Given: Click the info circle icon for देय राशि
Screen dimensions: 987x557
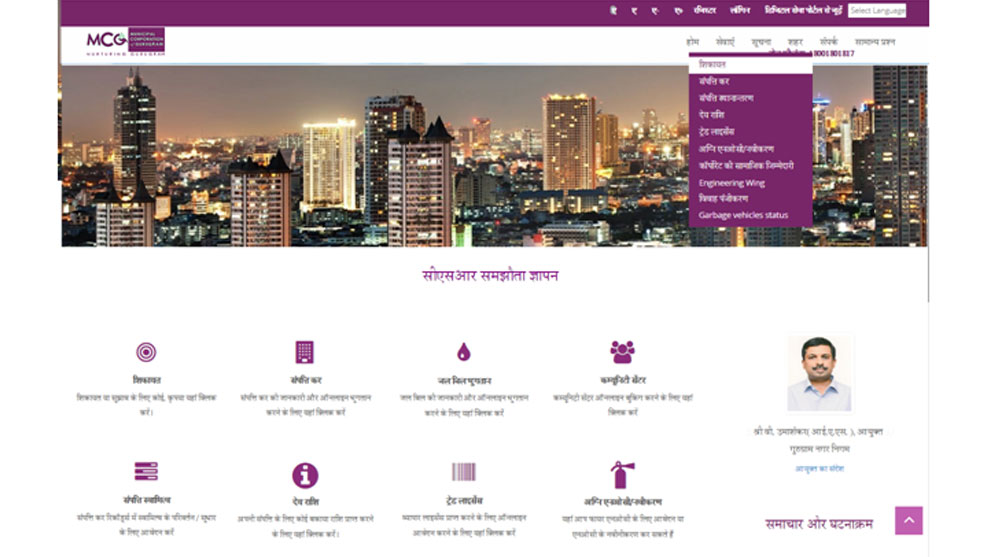Looking at the screenshot, I should (305, 475).
